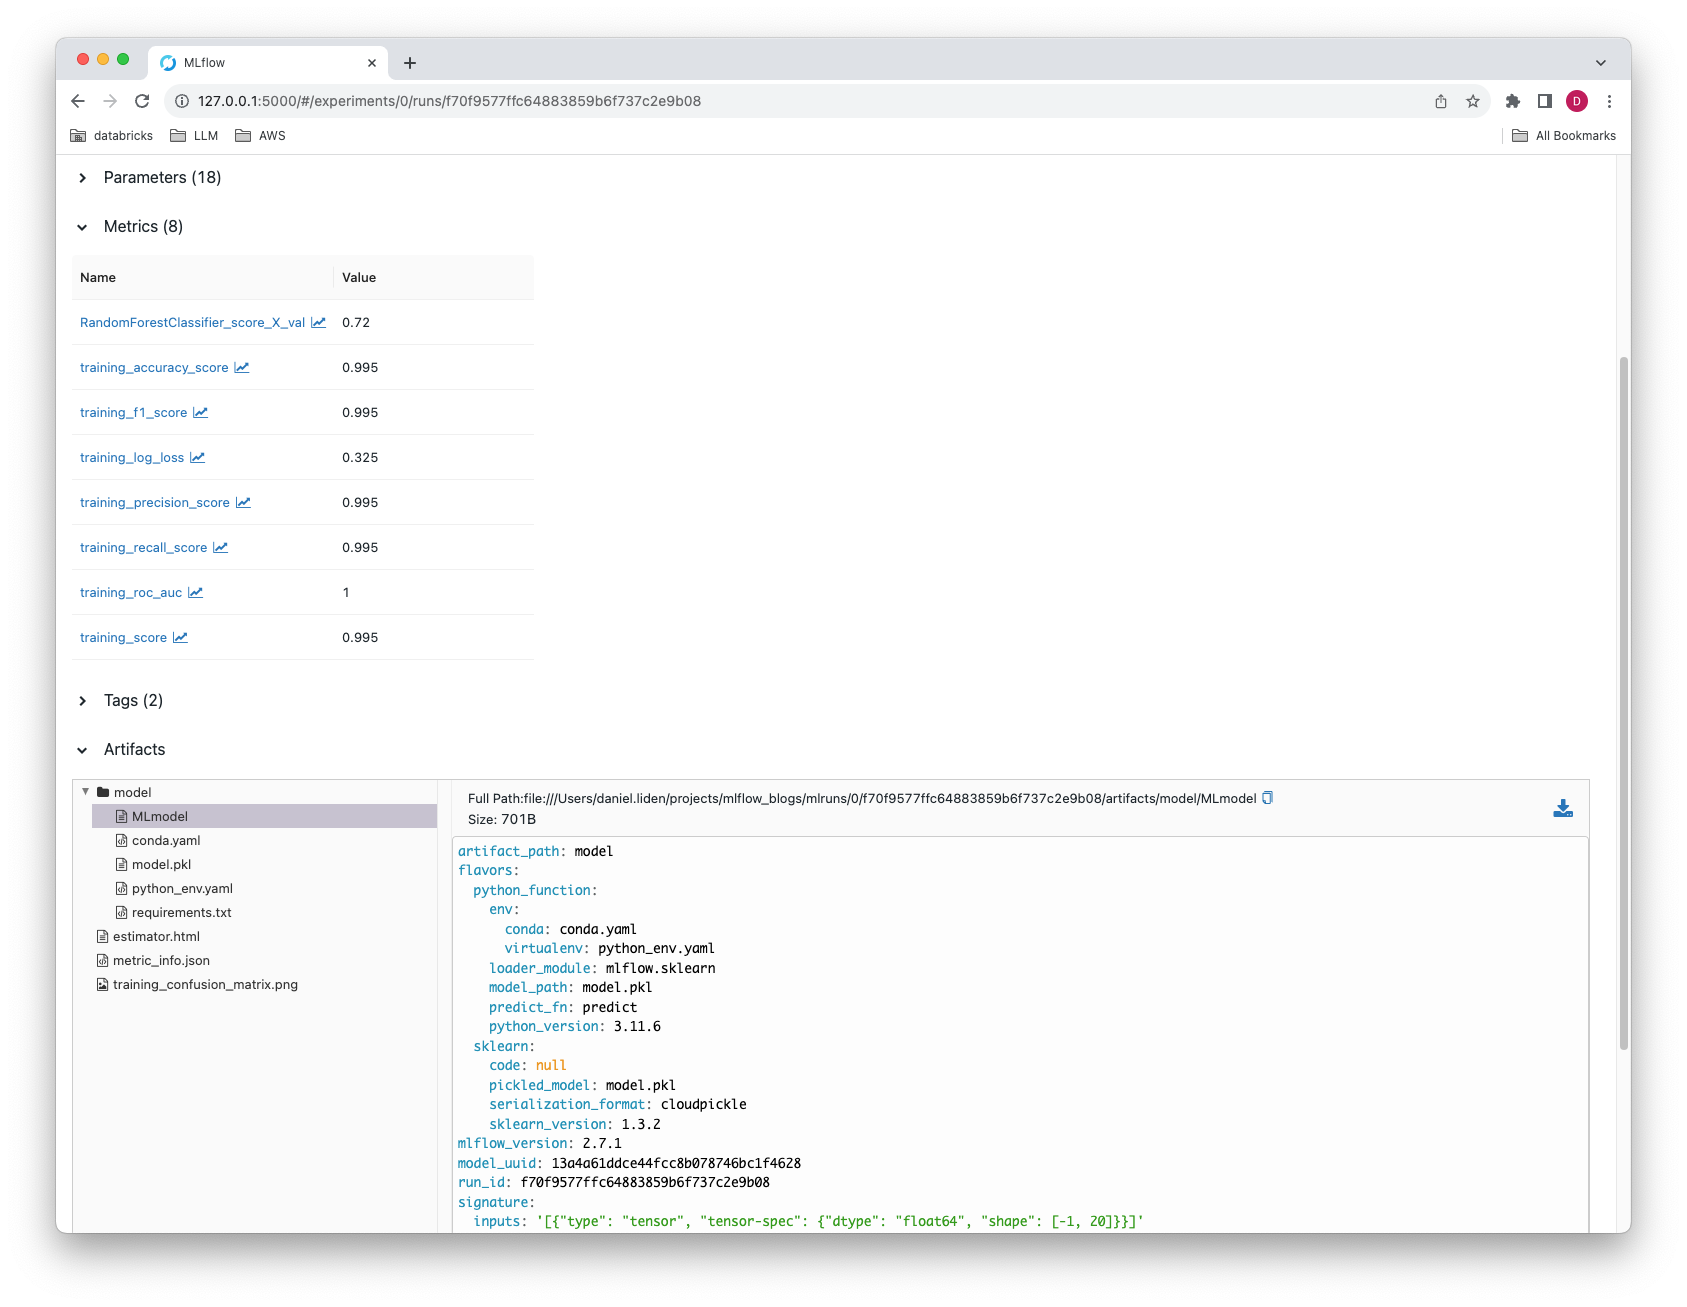Open chart for training_roc_auc metric

point(196,592)
